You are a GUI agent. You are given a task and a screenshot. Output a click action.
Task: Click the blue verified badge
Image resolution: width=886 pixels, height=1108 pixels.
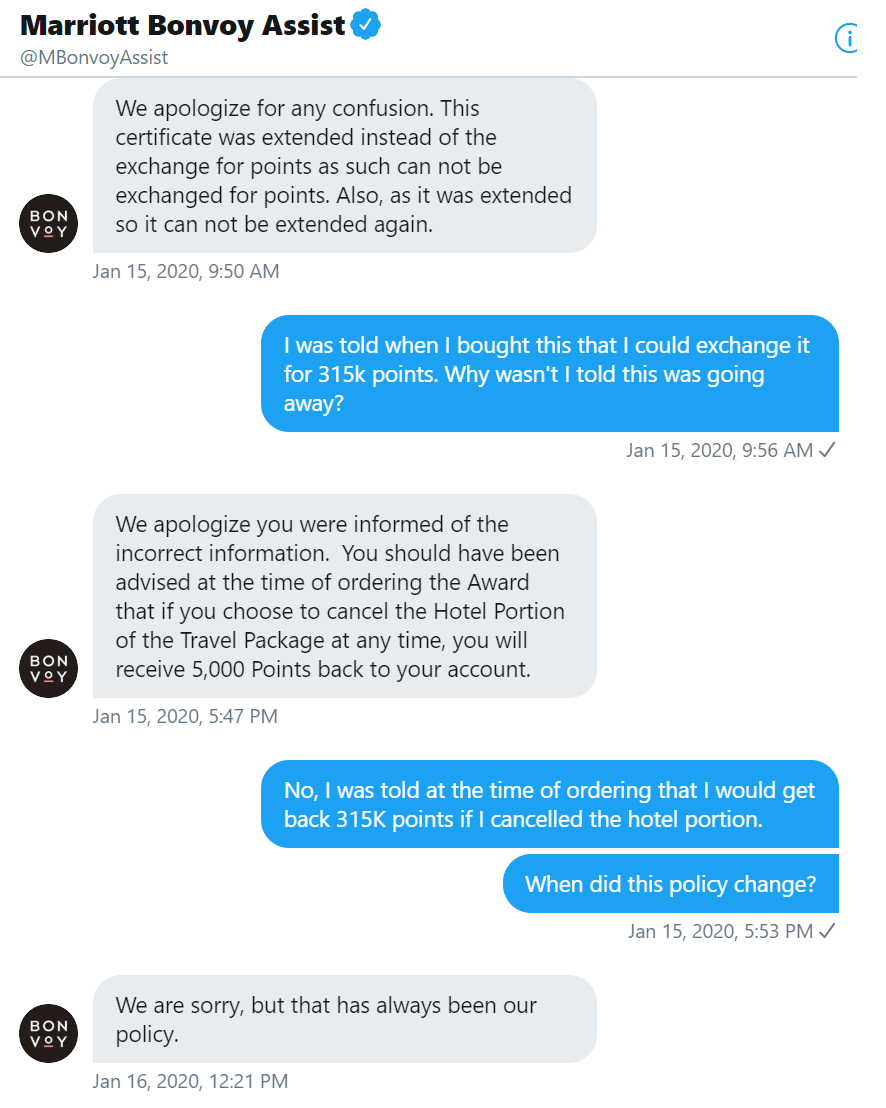click(x=366, y=25)
